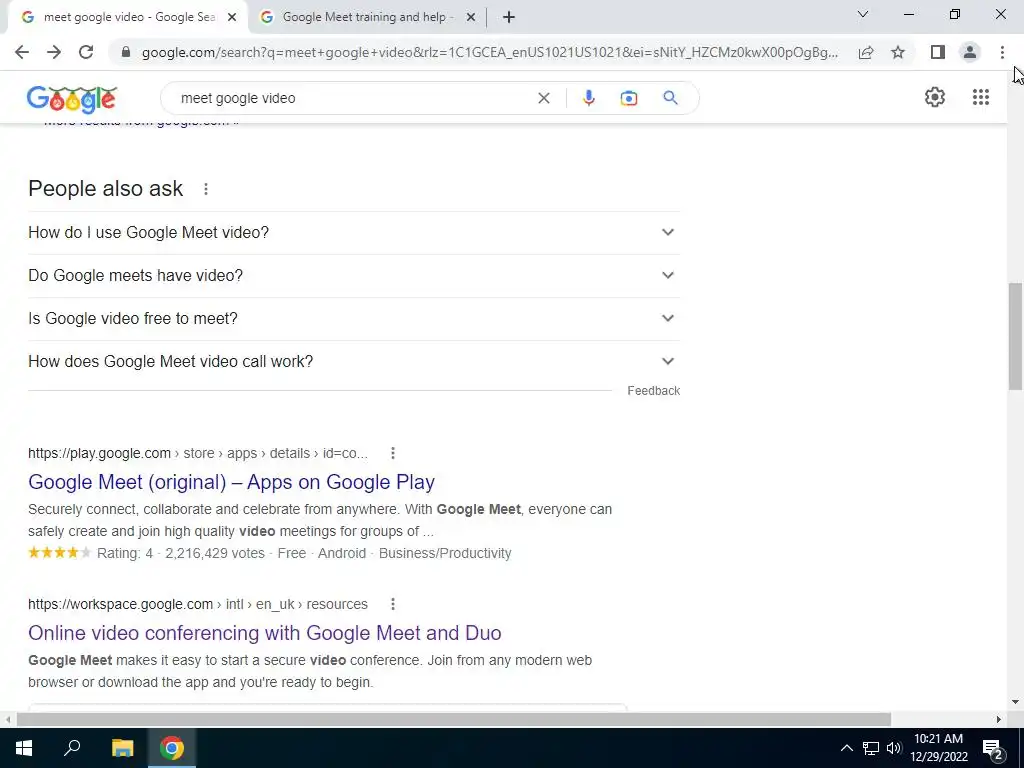
Task: Open options for workspace.google.com result
Action: (392, 604)
